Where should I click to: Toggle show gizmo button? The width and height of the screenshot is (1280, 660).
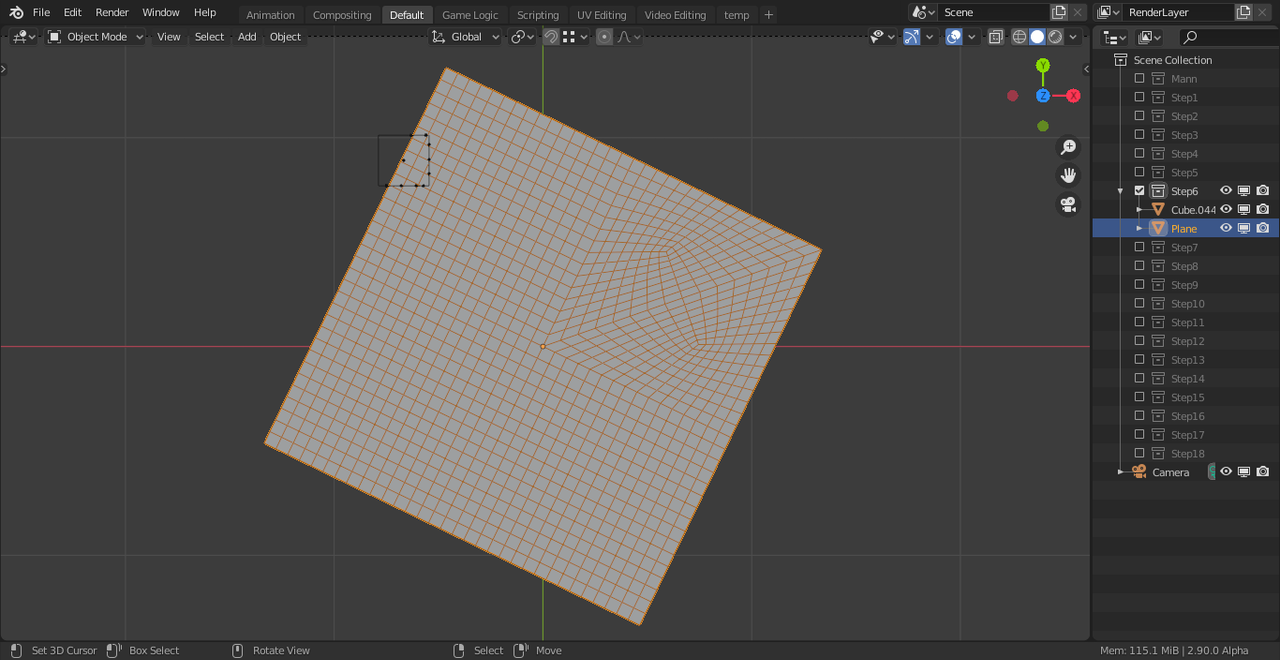[x=912, y=37]
